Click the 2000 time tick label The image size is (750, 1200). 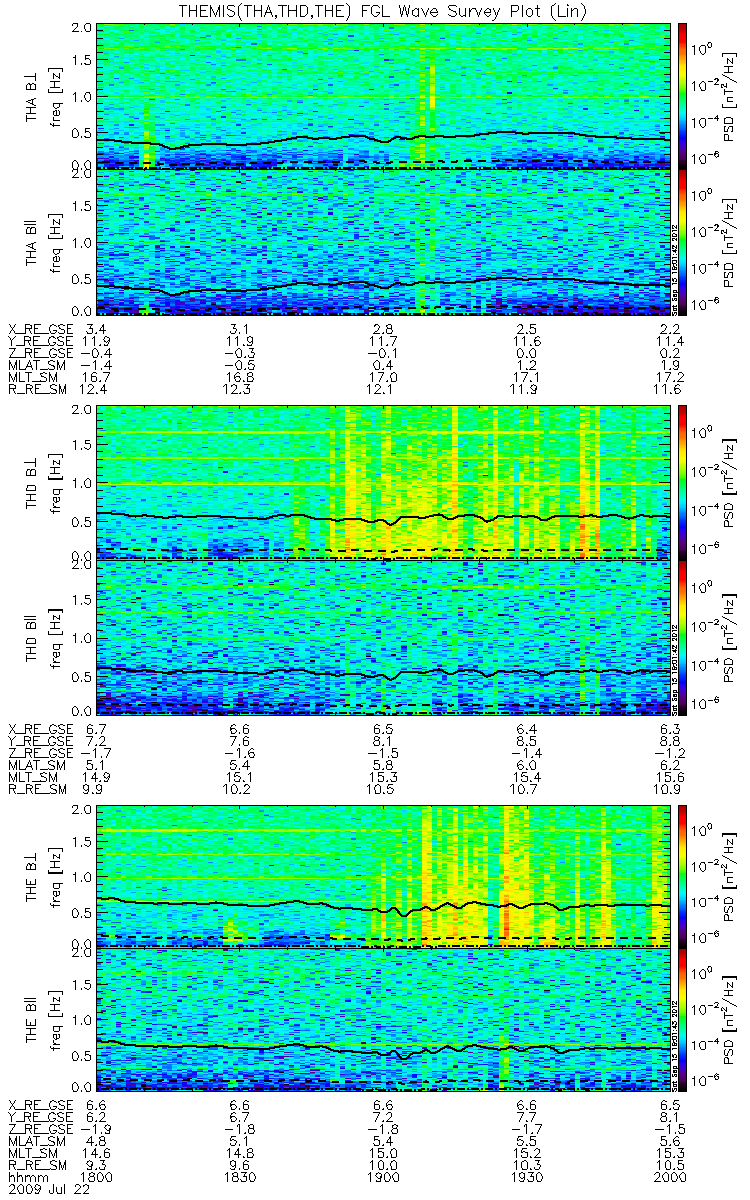[x=669, y=1178]
